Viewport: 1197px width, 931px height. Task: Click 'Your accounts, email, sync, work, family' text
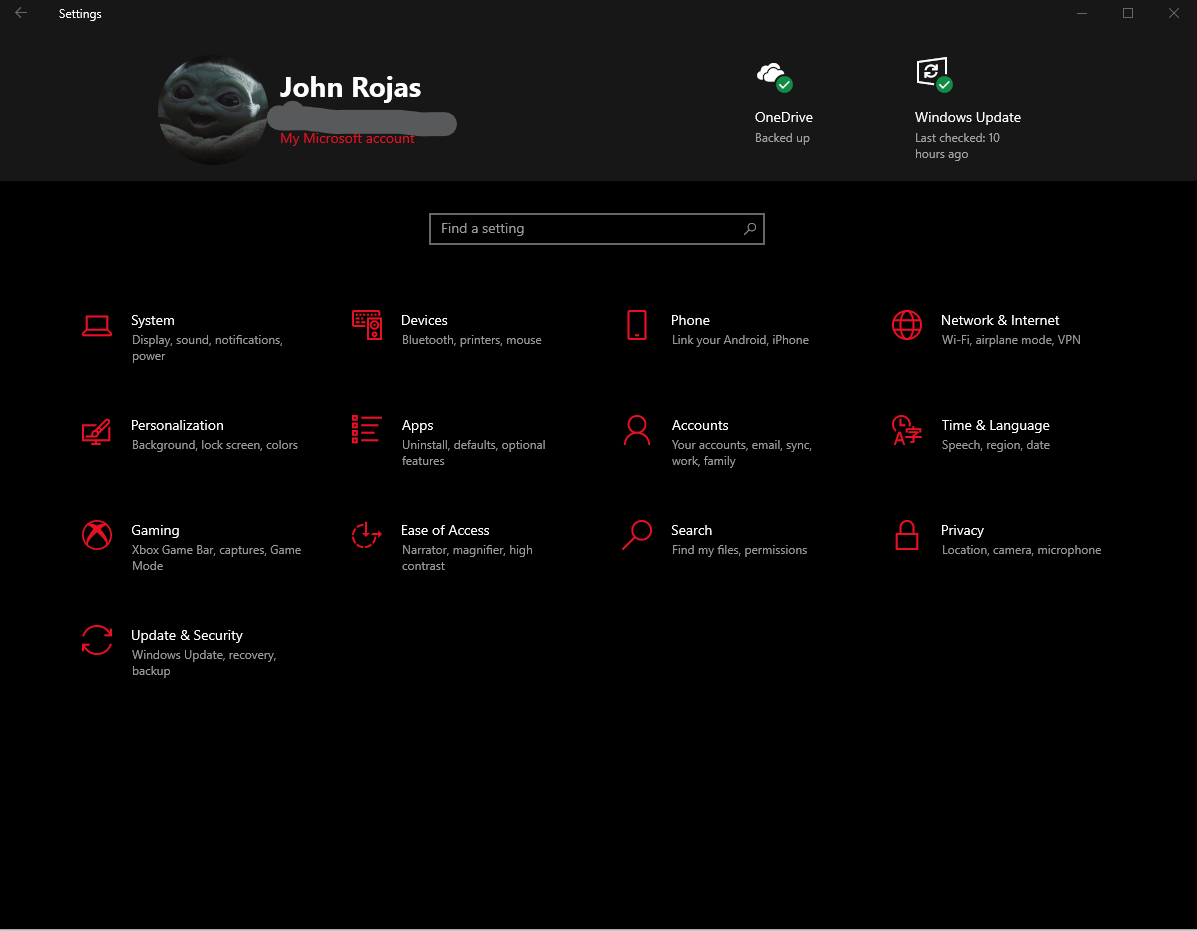(742, 453)
